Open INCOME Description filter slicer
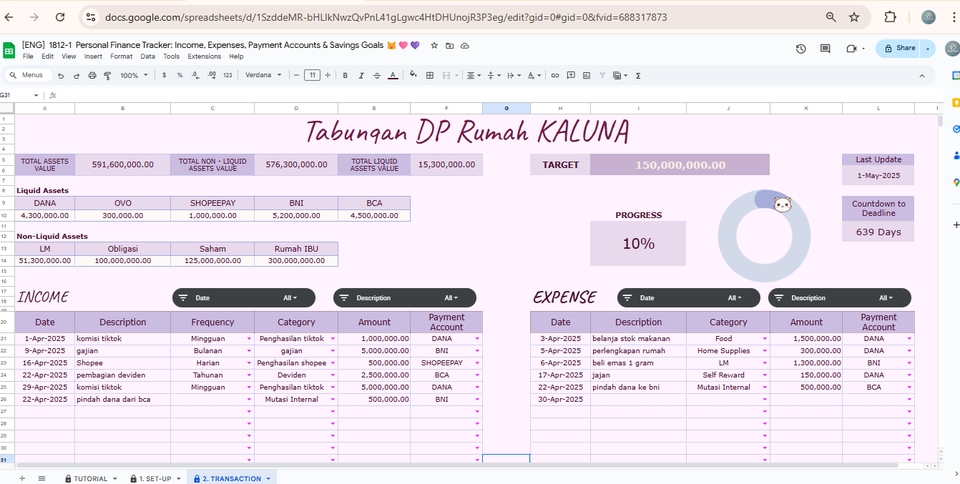This screenshot has width=960, height=484. coord(405,298)
